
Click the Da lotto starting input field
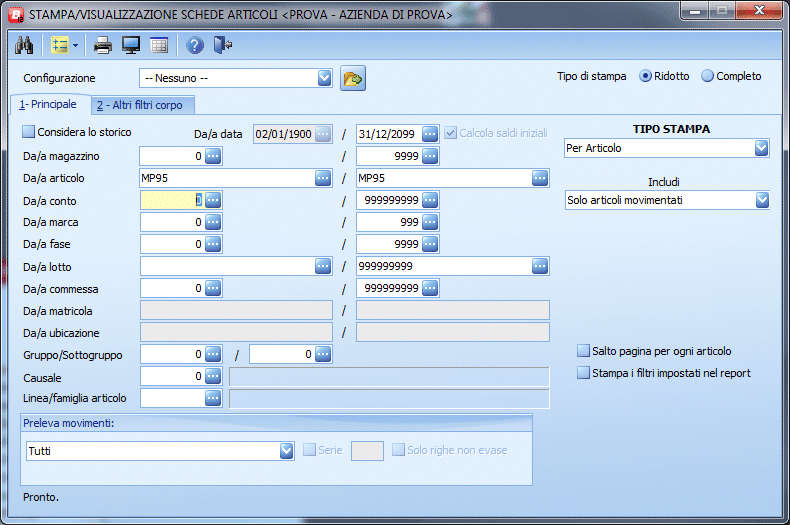(228, 266)
